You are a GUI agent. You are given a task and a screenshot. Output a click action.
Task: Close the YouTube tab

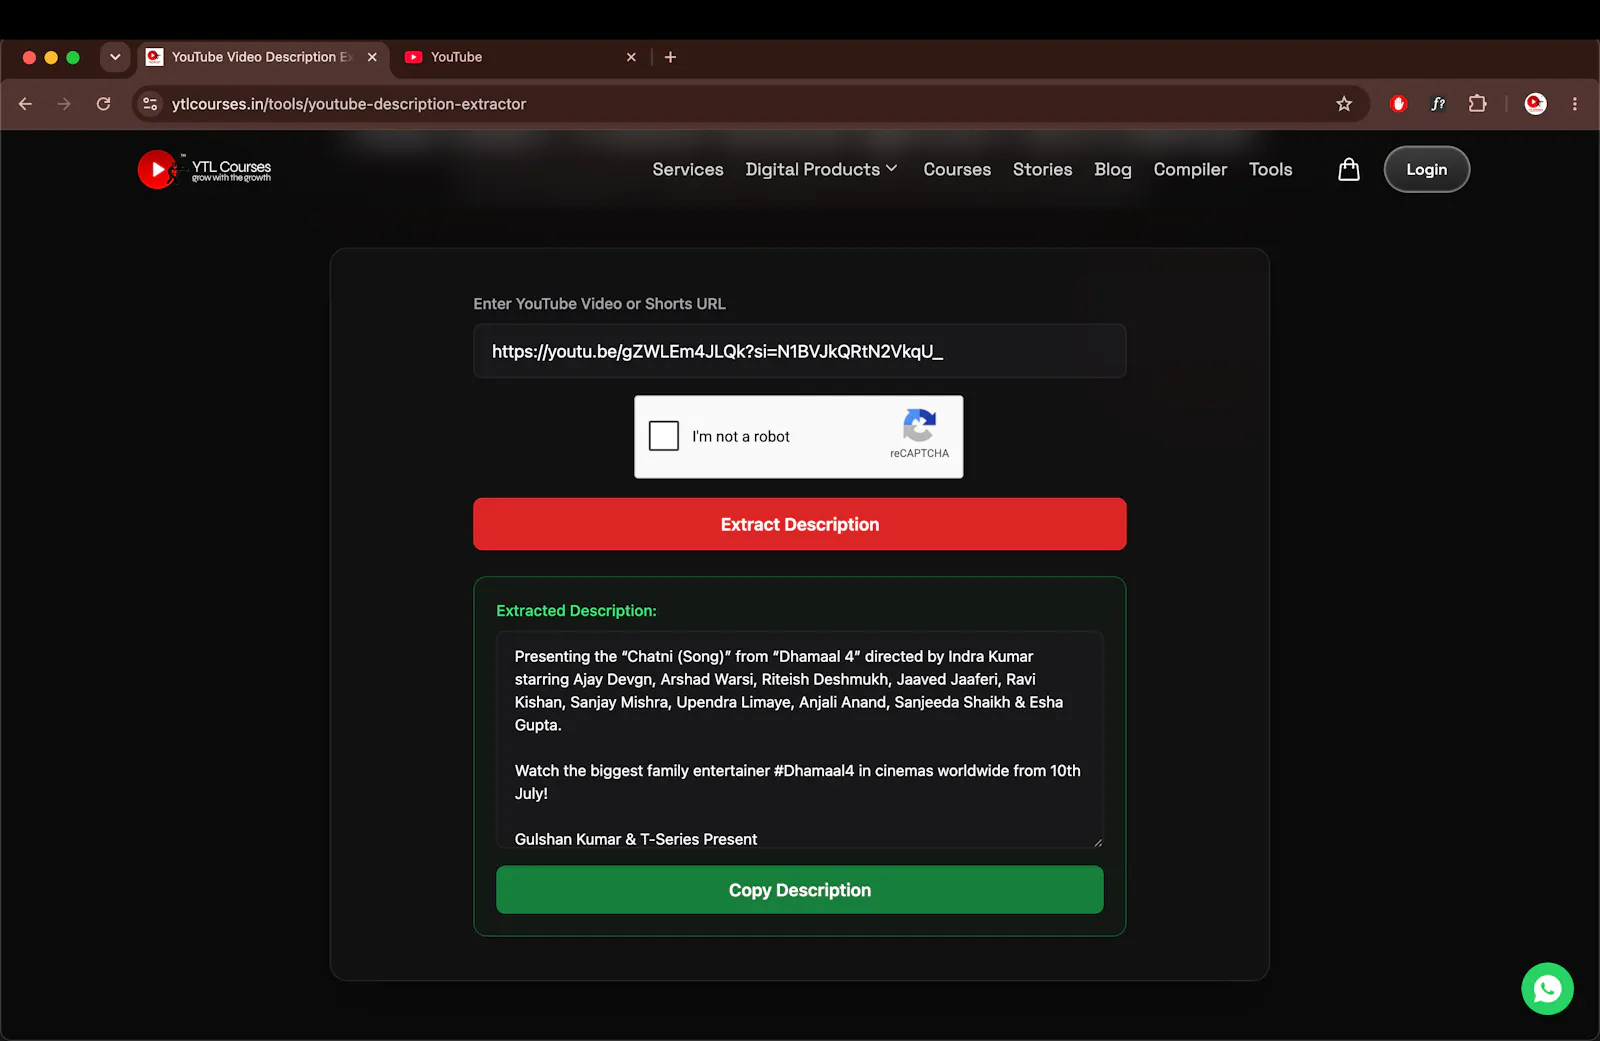pyautogui.click(x=631, y=57)
